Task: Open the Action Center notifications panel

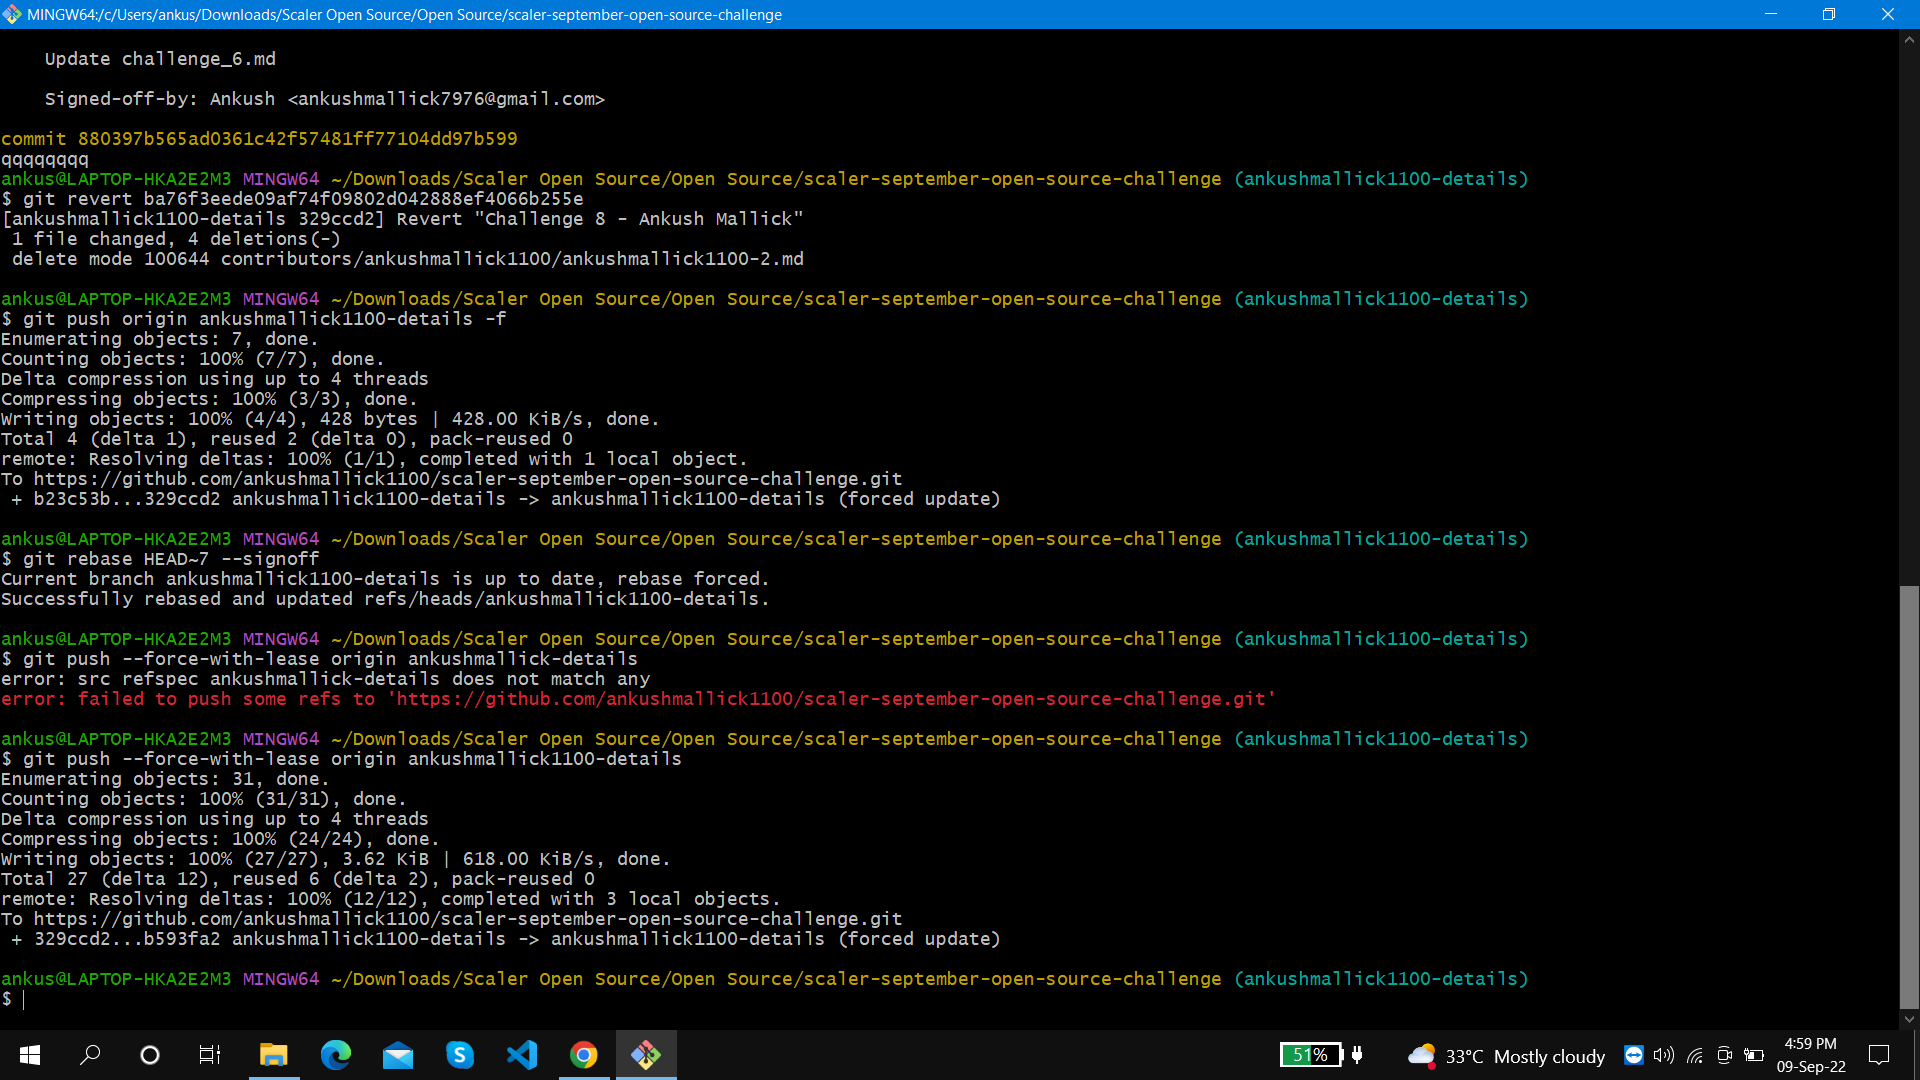Action: (x=1879, y=1055)
